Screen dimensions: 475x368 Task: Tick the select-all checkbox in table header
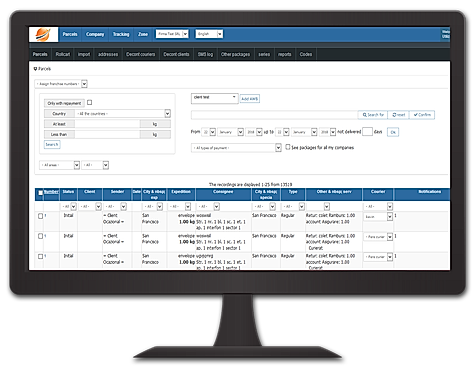(x=40, y=193)
